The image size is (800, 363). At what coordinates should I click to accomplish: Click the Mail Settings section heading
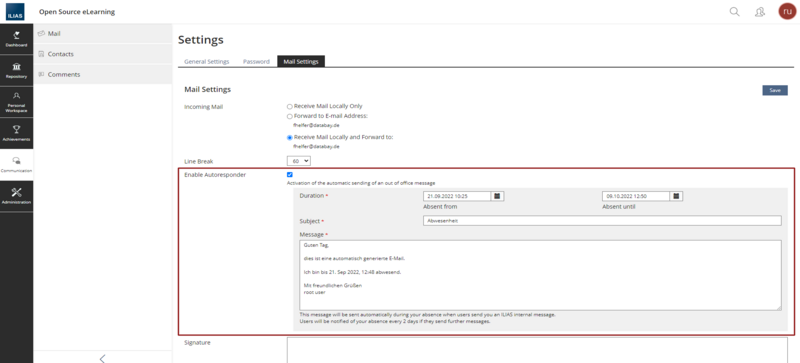coord(208,89)
